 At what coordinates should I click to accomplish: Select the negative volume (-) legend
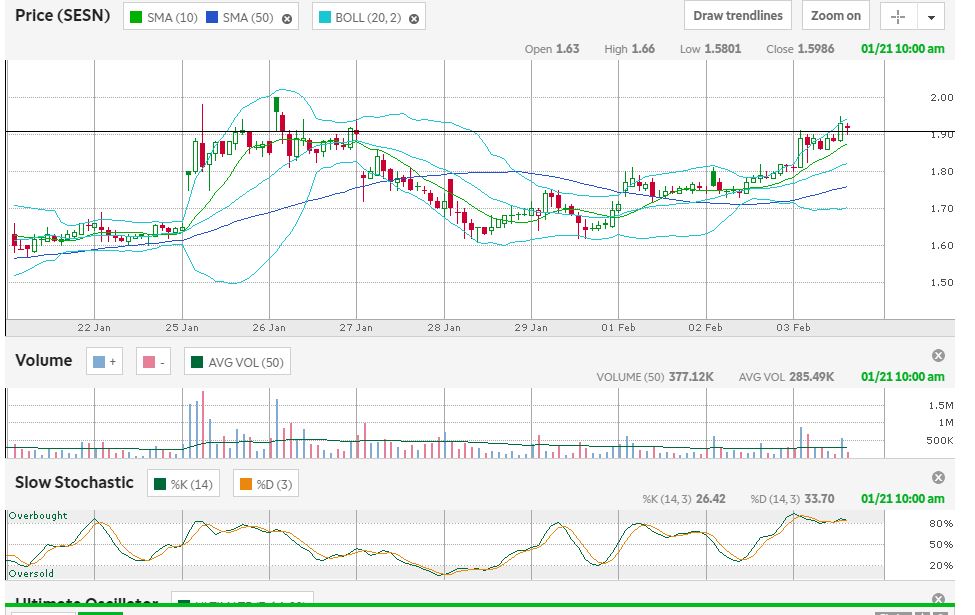[x=152, y=362]
